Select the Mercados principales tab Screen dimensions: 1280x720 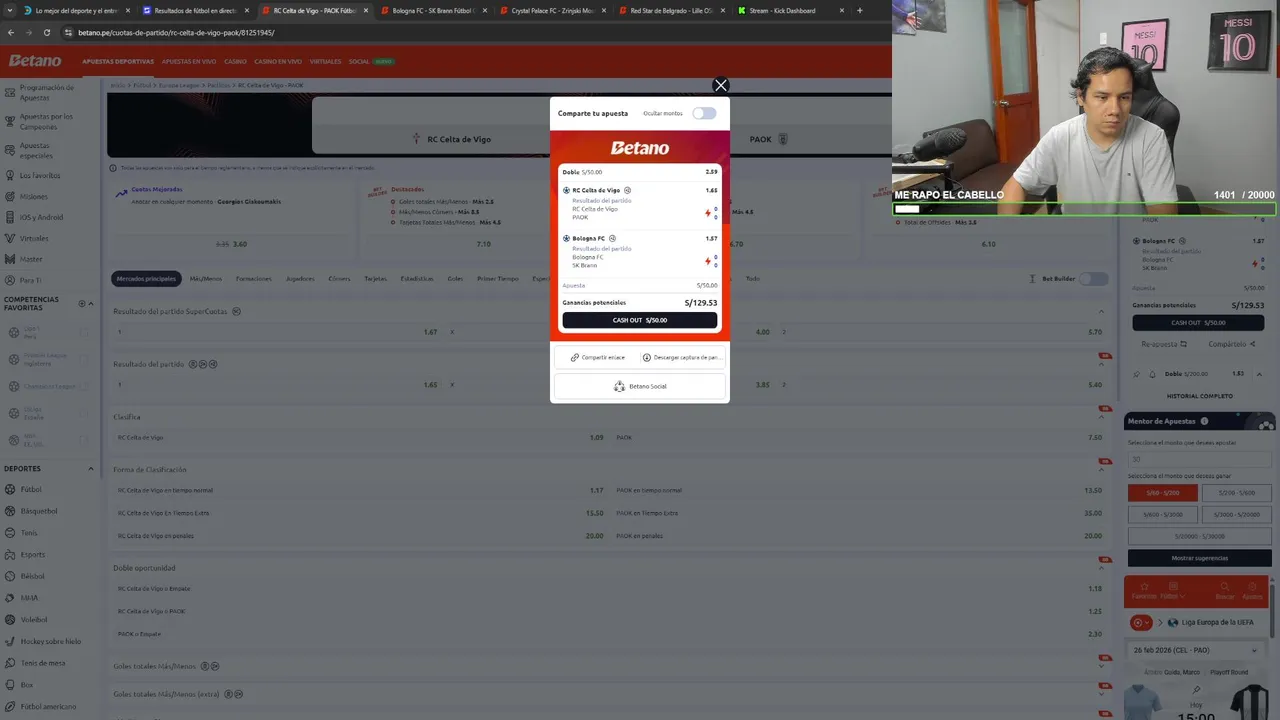146,278
